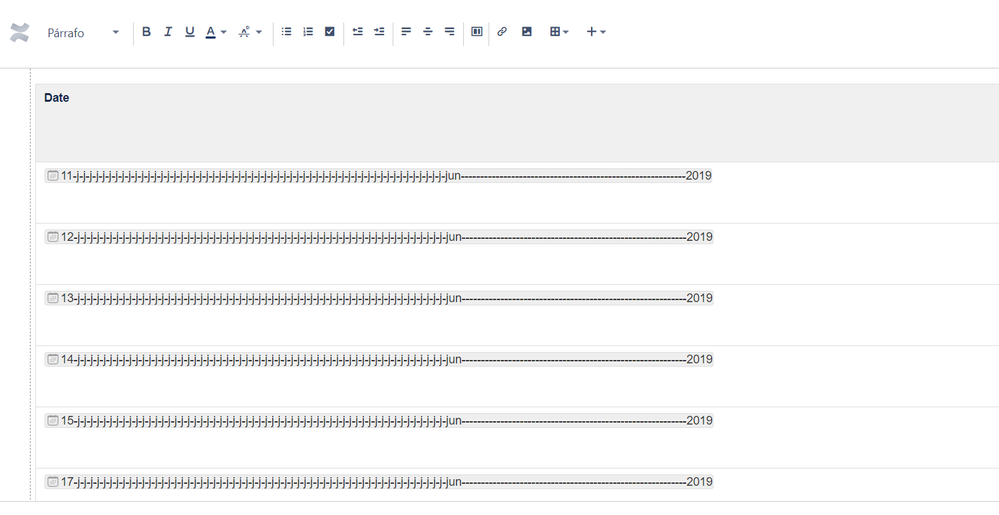
Task: Click the date lozenge starting with 12
Action: click(378, 237)
